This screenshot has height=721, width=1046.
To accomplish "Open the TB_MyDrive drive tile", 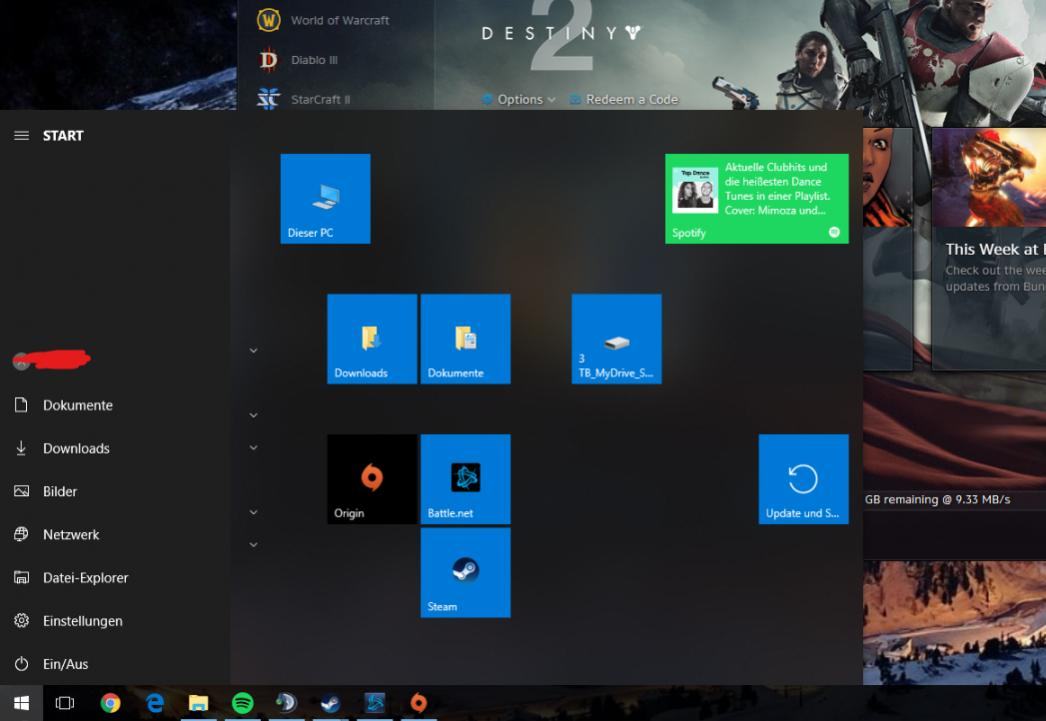I will pos(616,339).
